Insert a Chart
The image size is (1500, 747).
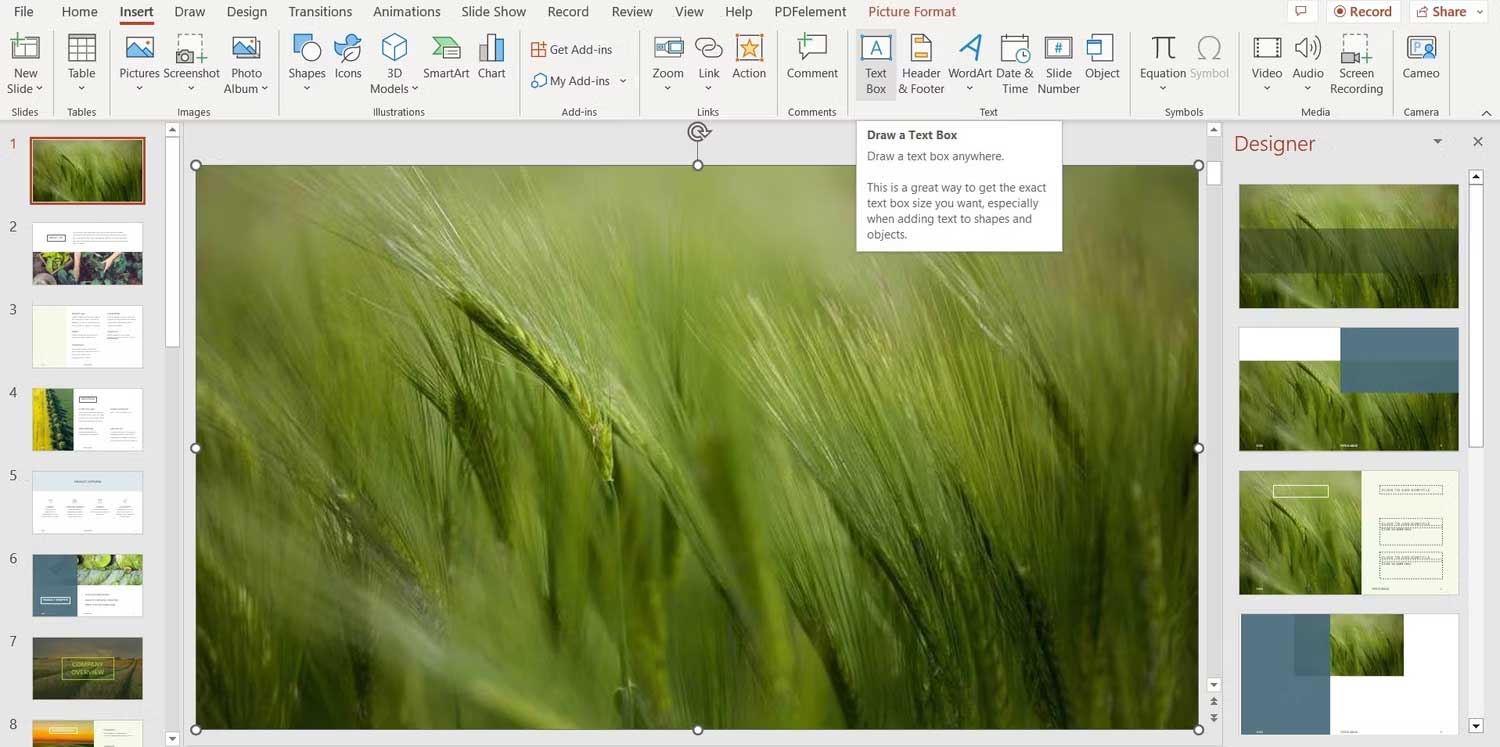click(x=491, y=60)
